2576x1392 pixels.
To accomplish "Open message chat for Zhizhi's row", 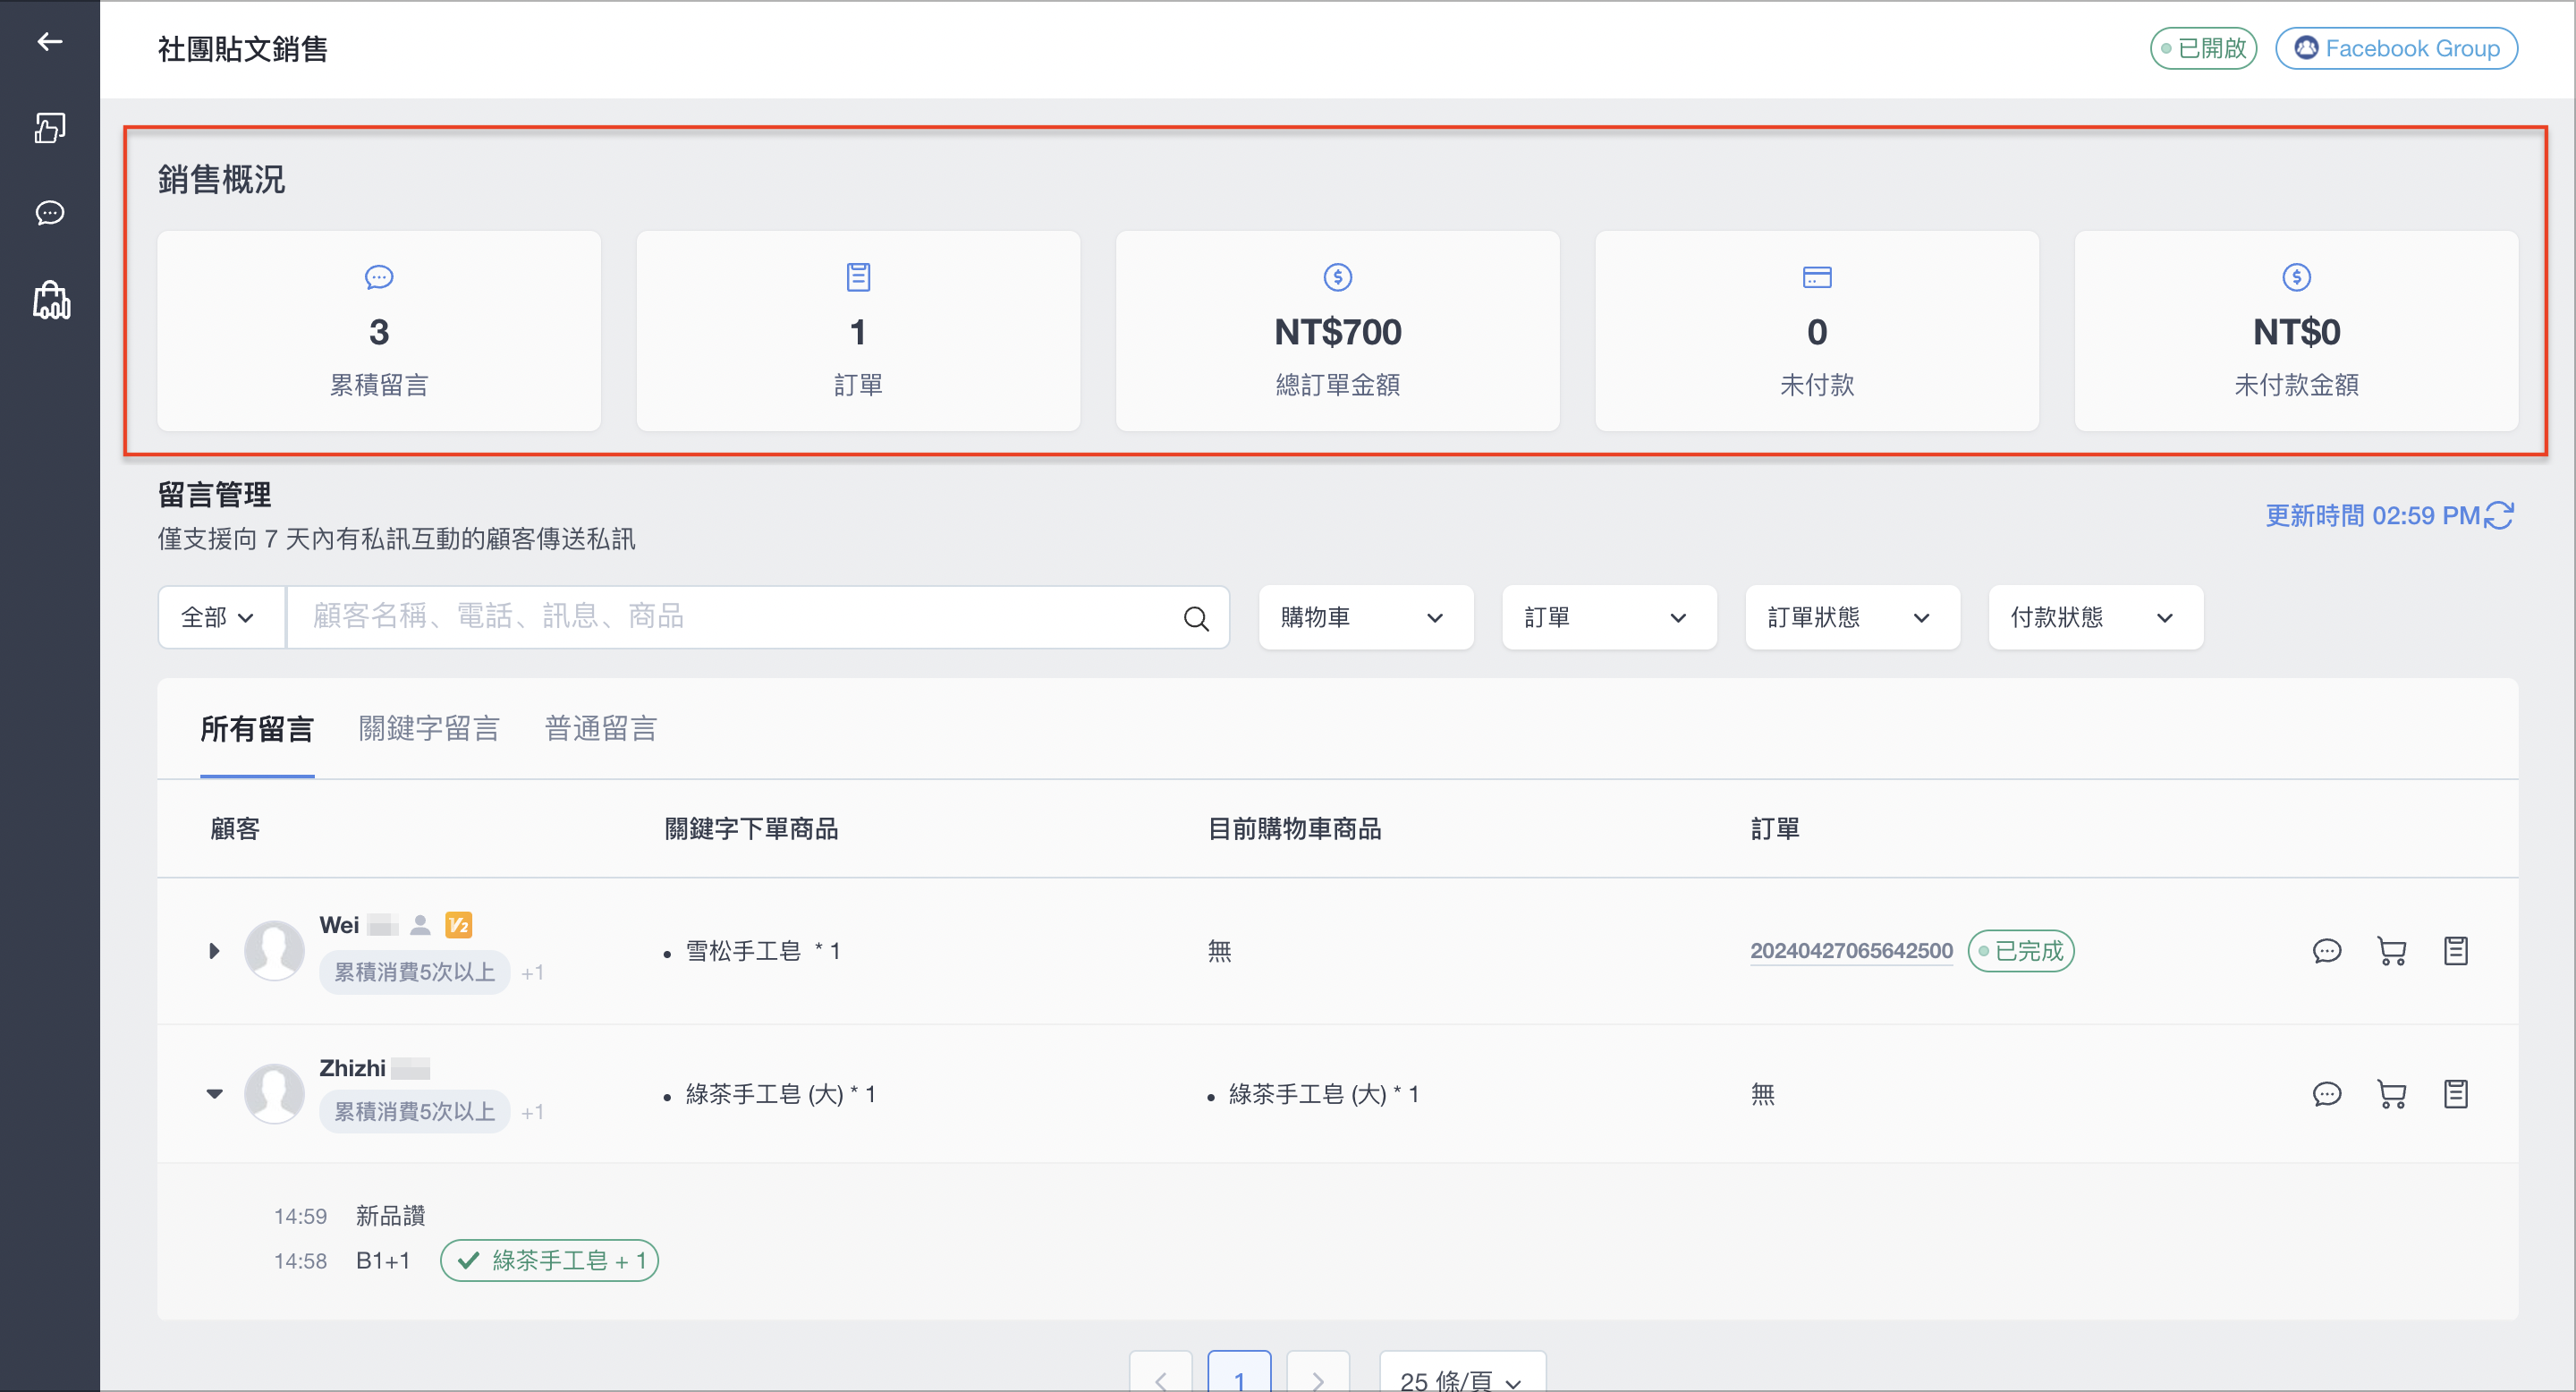I will coord(2327,1094).
